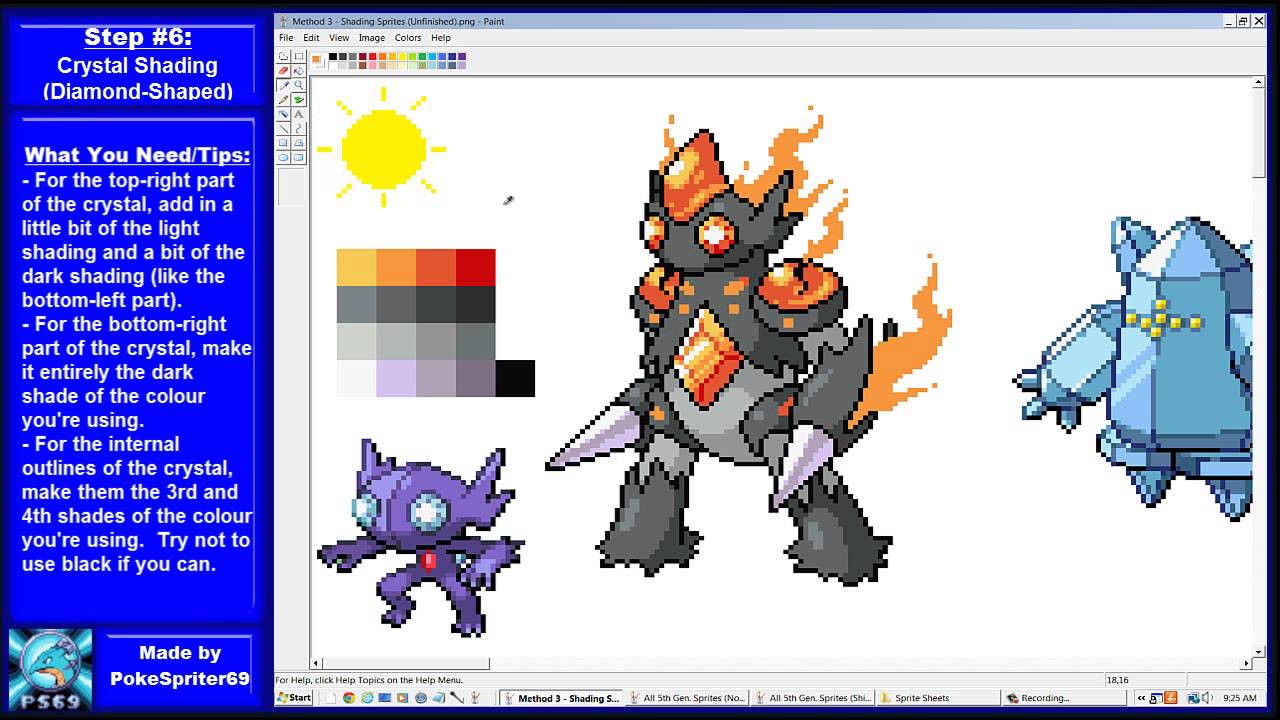Select the Polygon shape tool
Screen dimensions: 1280x720
(299, 143)
